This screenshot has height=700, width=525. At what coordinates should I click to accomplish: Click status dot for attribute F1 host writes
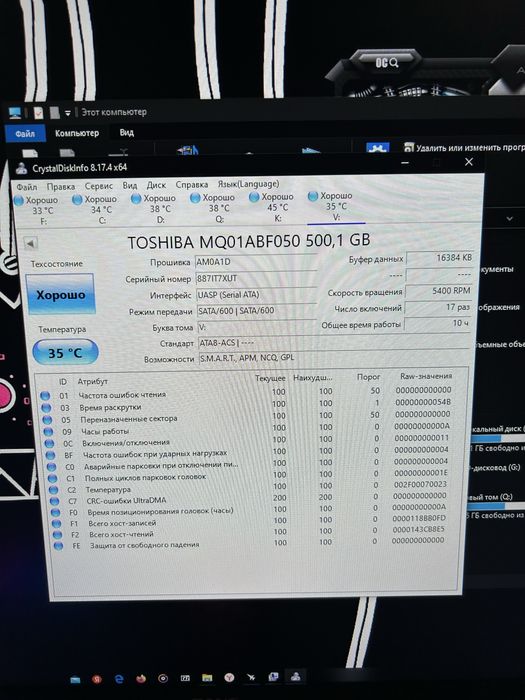point(56,524)
